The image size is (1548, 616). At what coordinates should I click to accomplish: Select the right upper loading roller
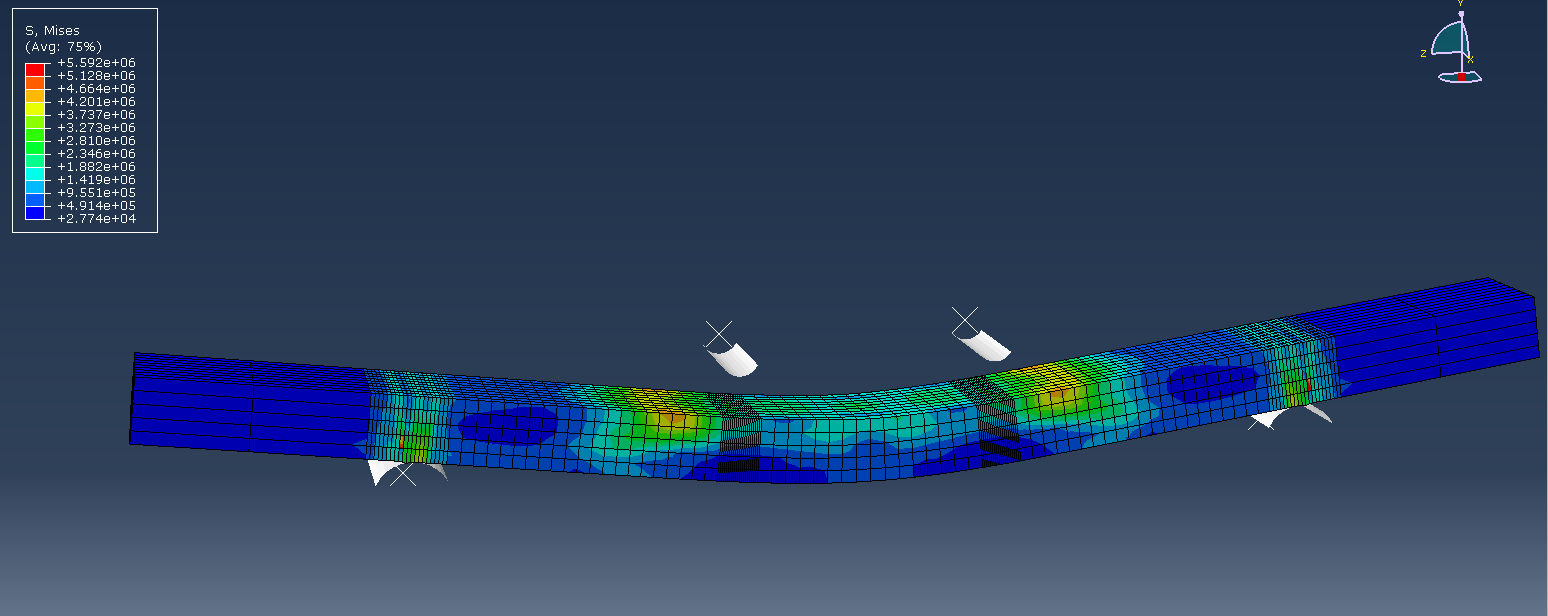984,344
